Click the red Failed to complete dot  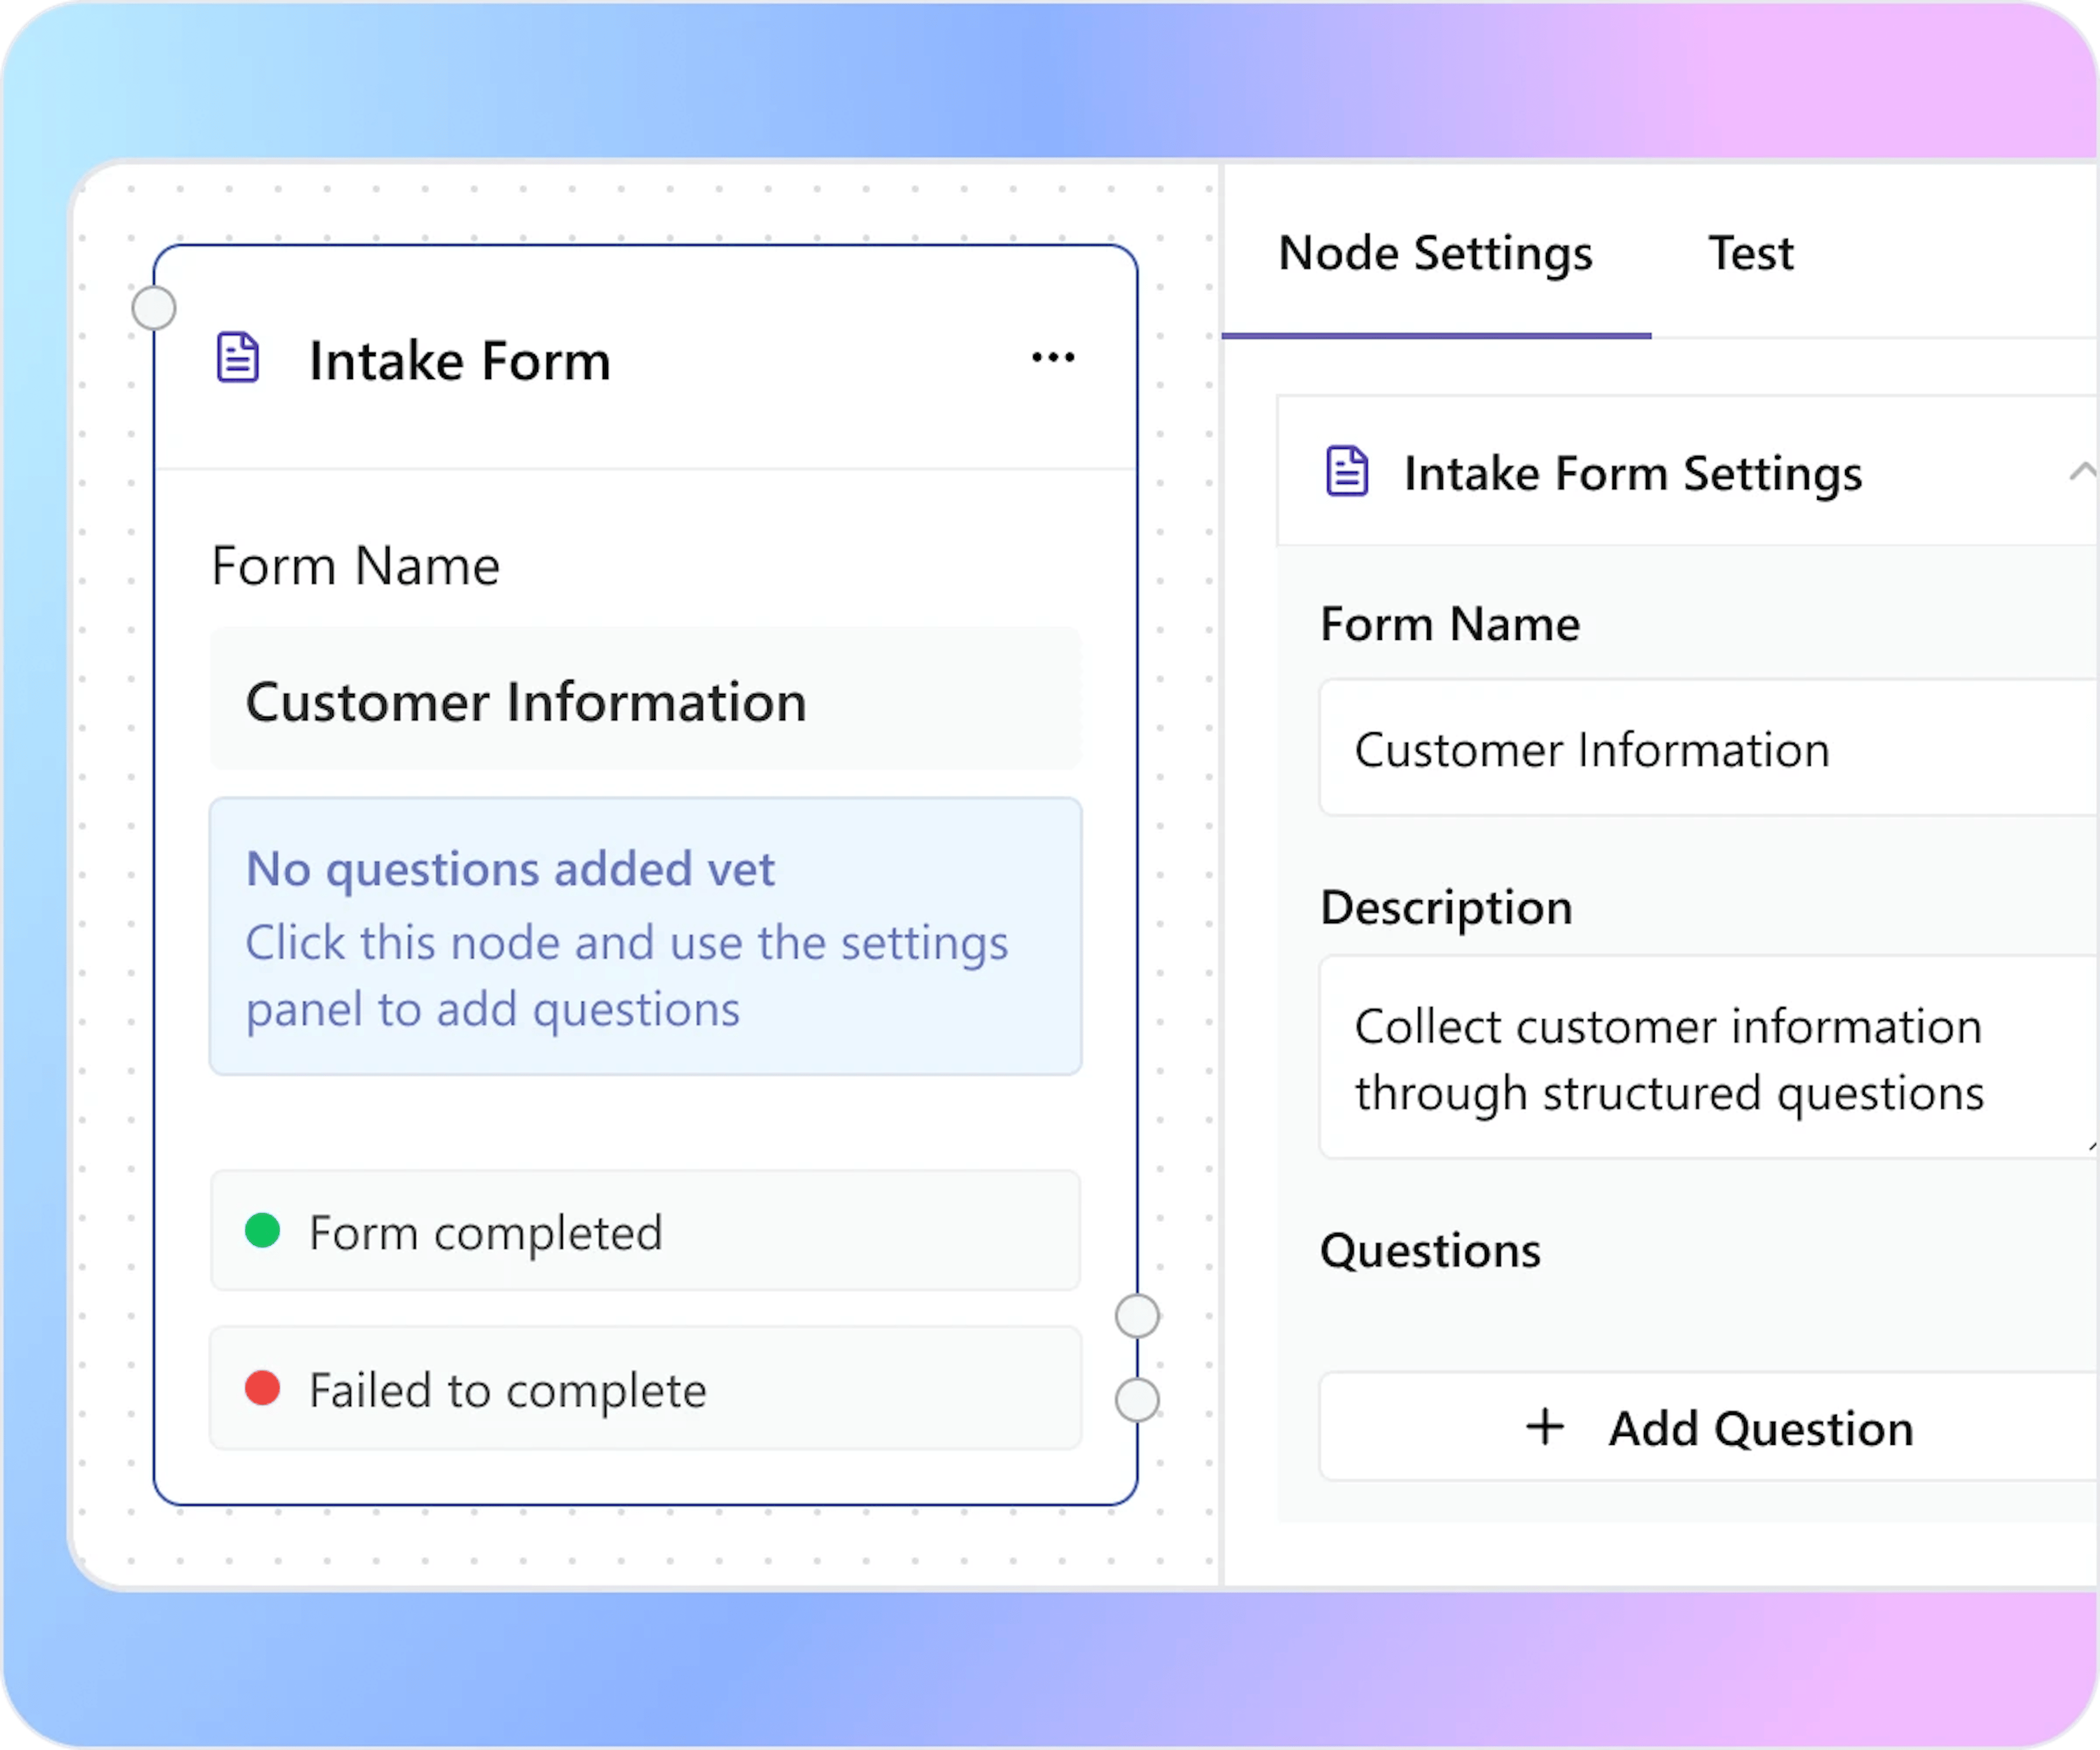(x=262, y=1388)
